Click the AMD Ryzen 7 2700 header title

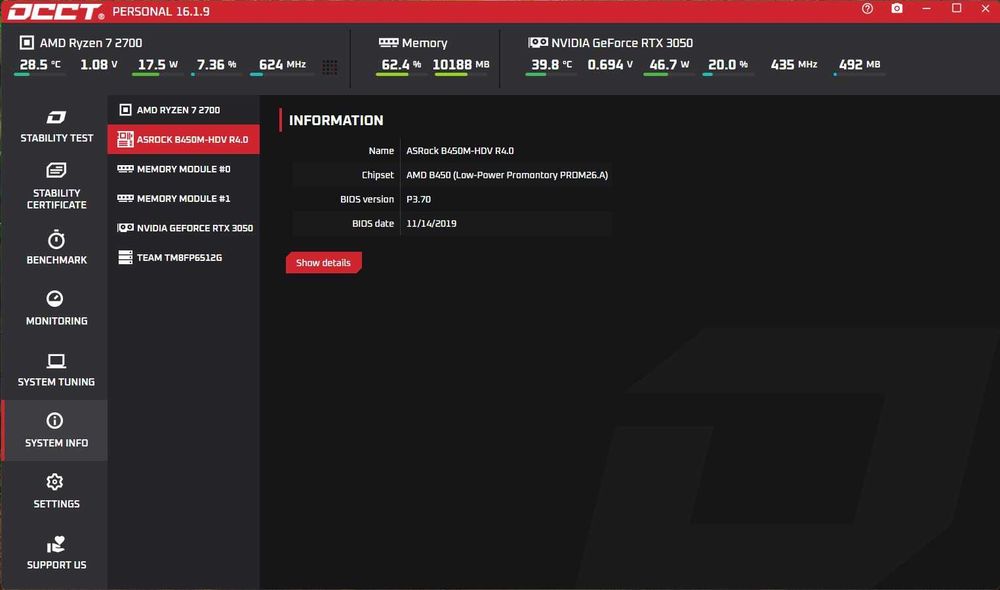click(x=91, y=43)
